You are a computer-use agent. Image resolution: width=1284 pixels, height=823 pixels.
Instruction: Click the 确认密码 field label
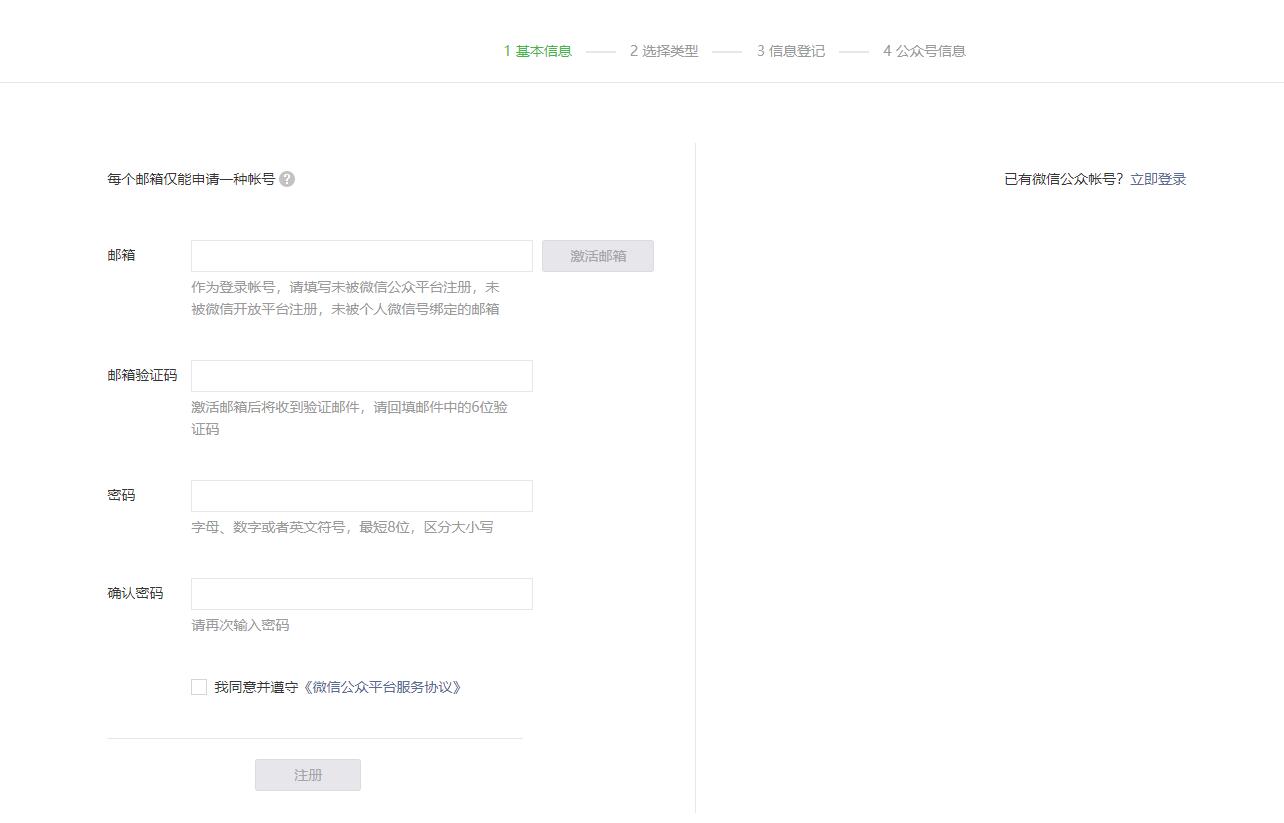(x=135, y=593)
